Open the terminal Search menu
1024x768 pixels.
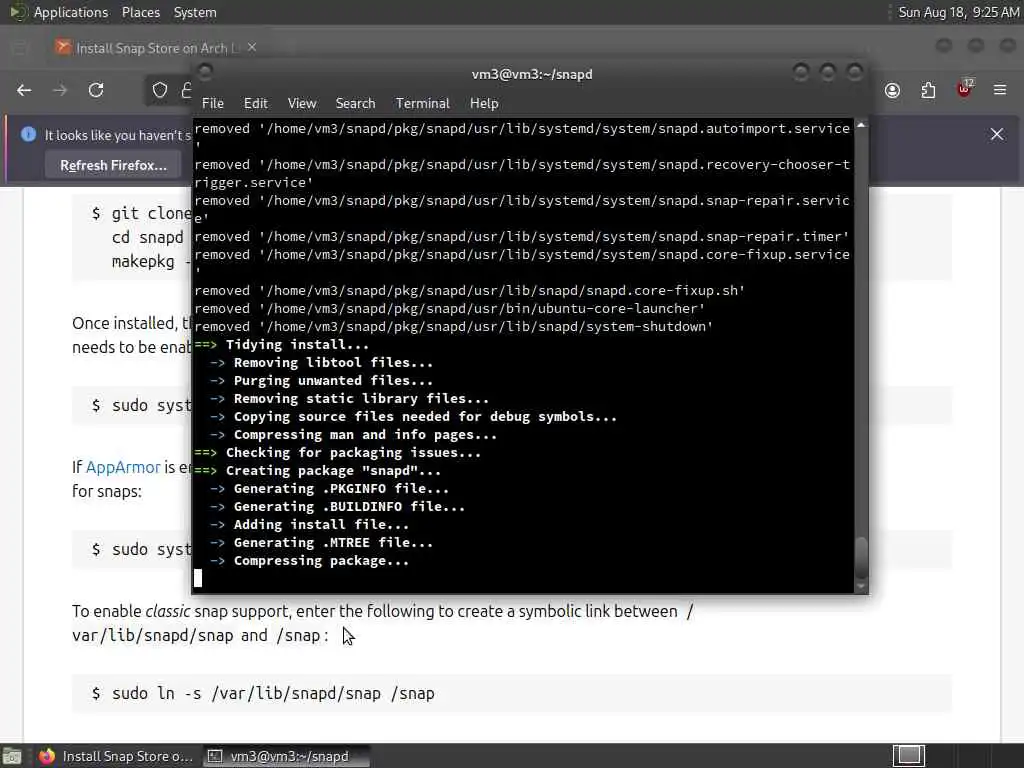point(355,103)
